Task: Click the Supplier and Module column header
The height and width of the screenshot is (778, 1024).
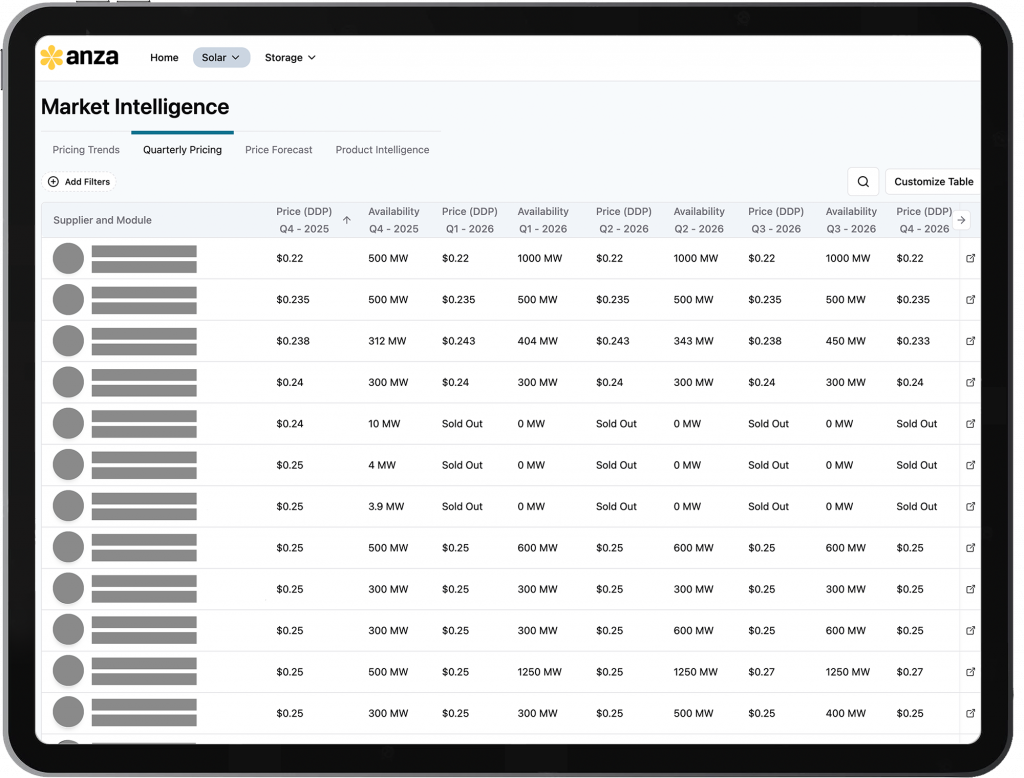Action: (102, 220)
